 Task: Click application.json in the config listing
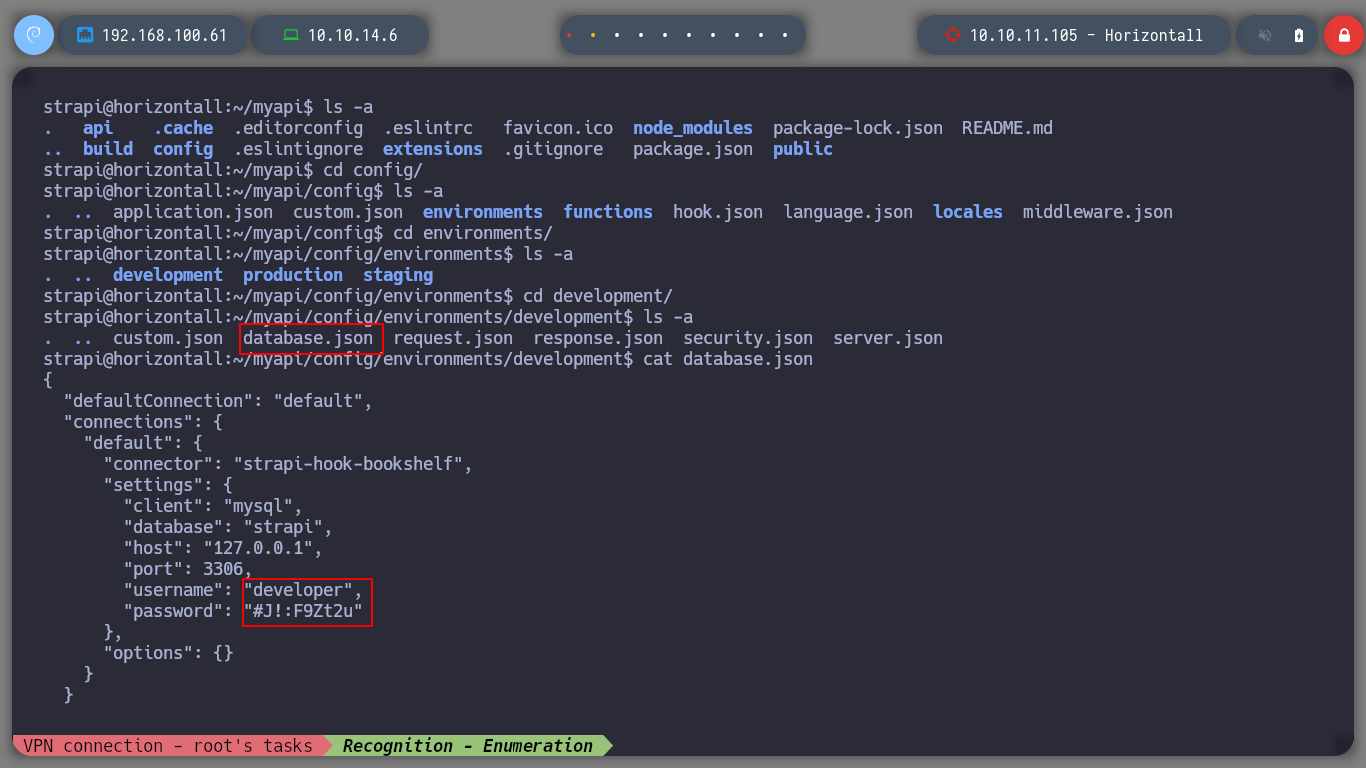pos(193,212)
